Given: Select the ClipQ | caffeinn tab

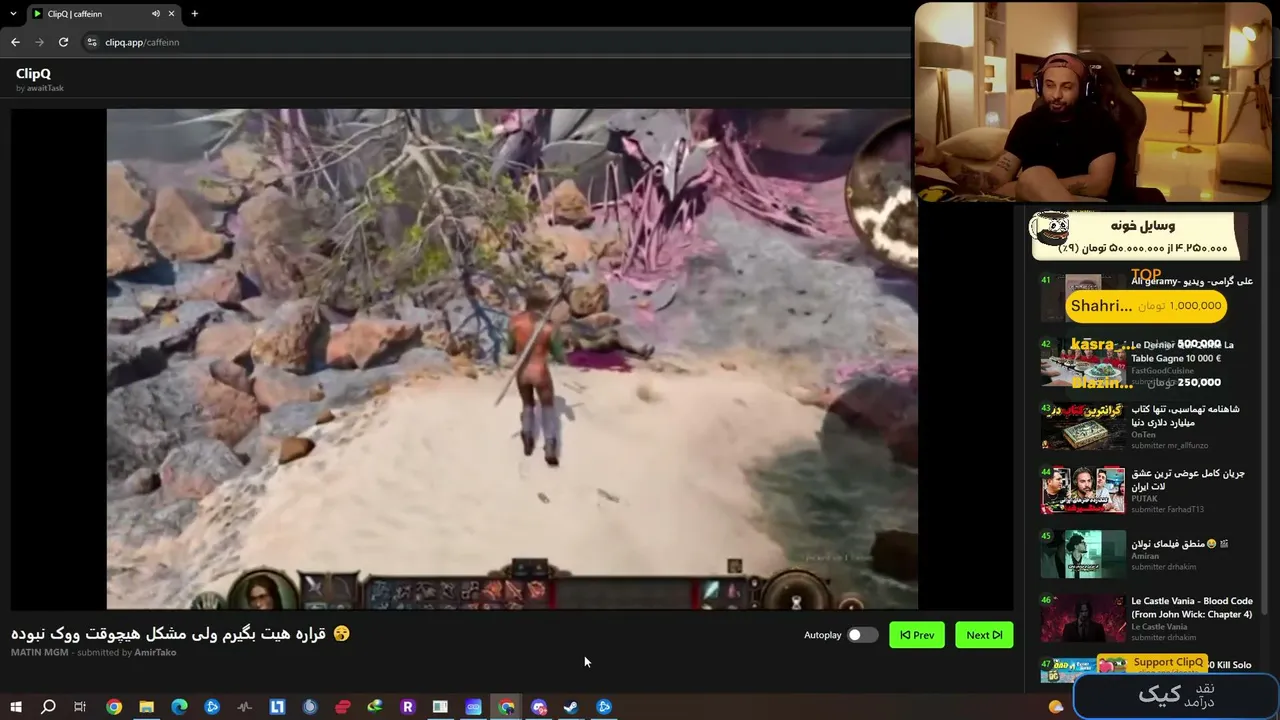Looking at the screenshot, I should click(x=102, y=14).
